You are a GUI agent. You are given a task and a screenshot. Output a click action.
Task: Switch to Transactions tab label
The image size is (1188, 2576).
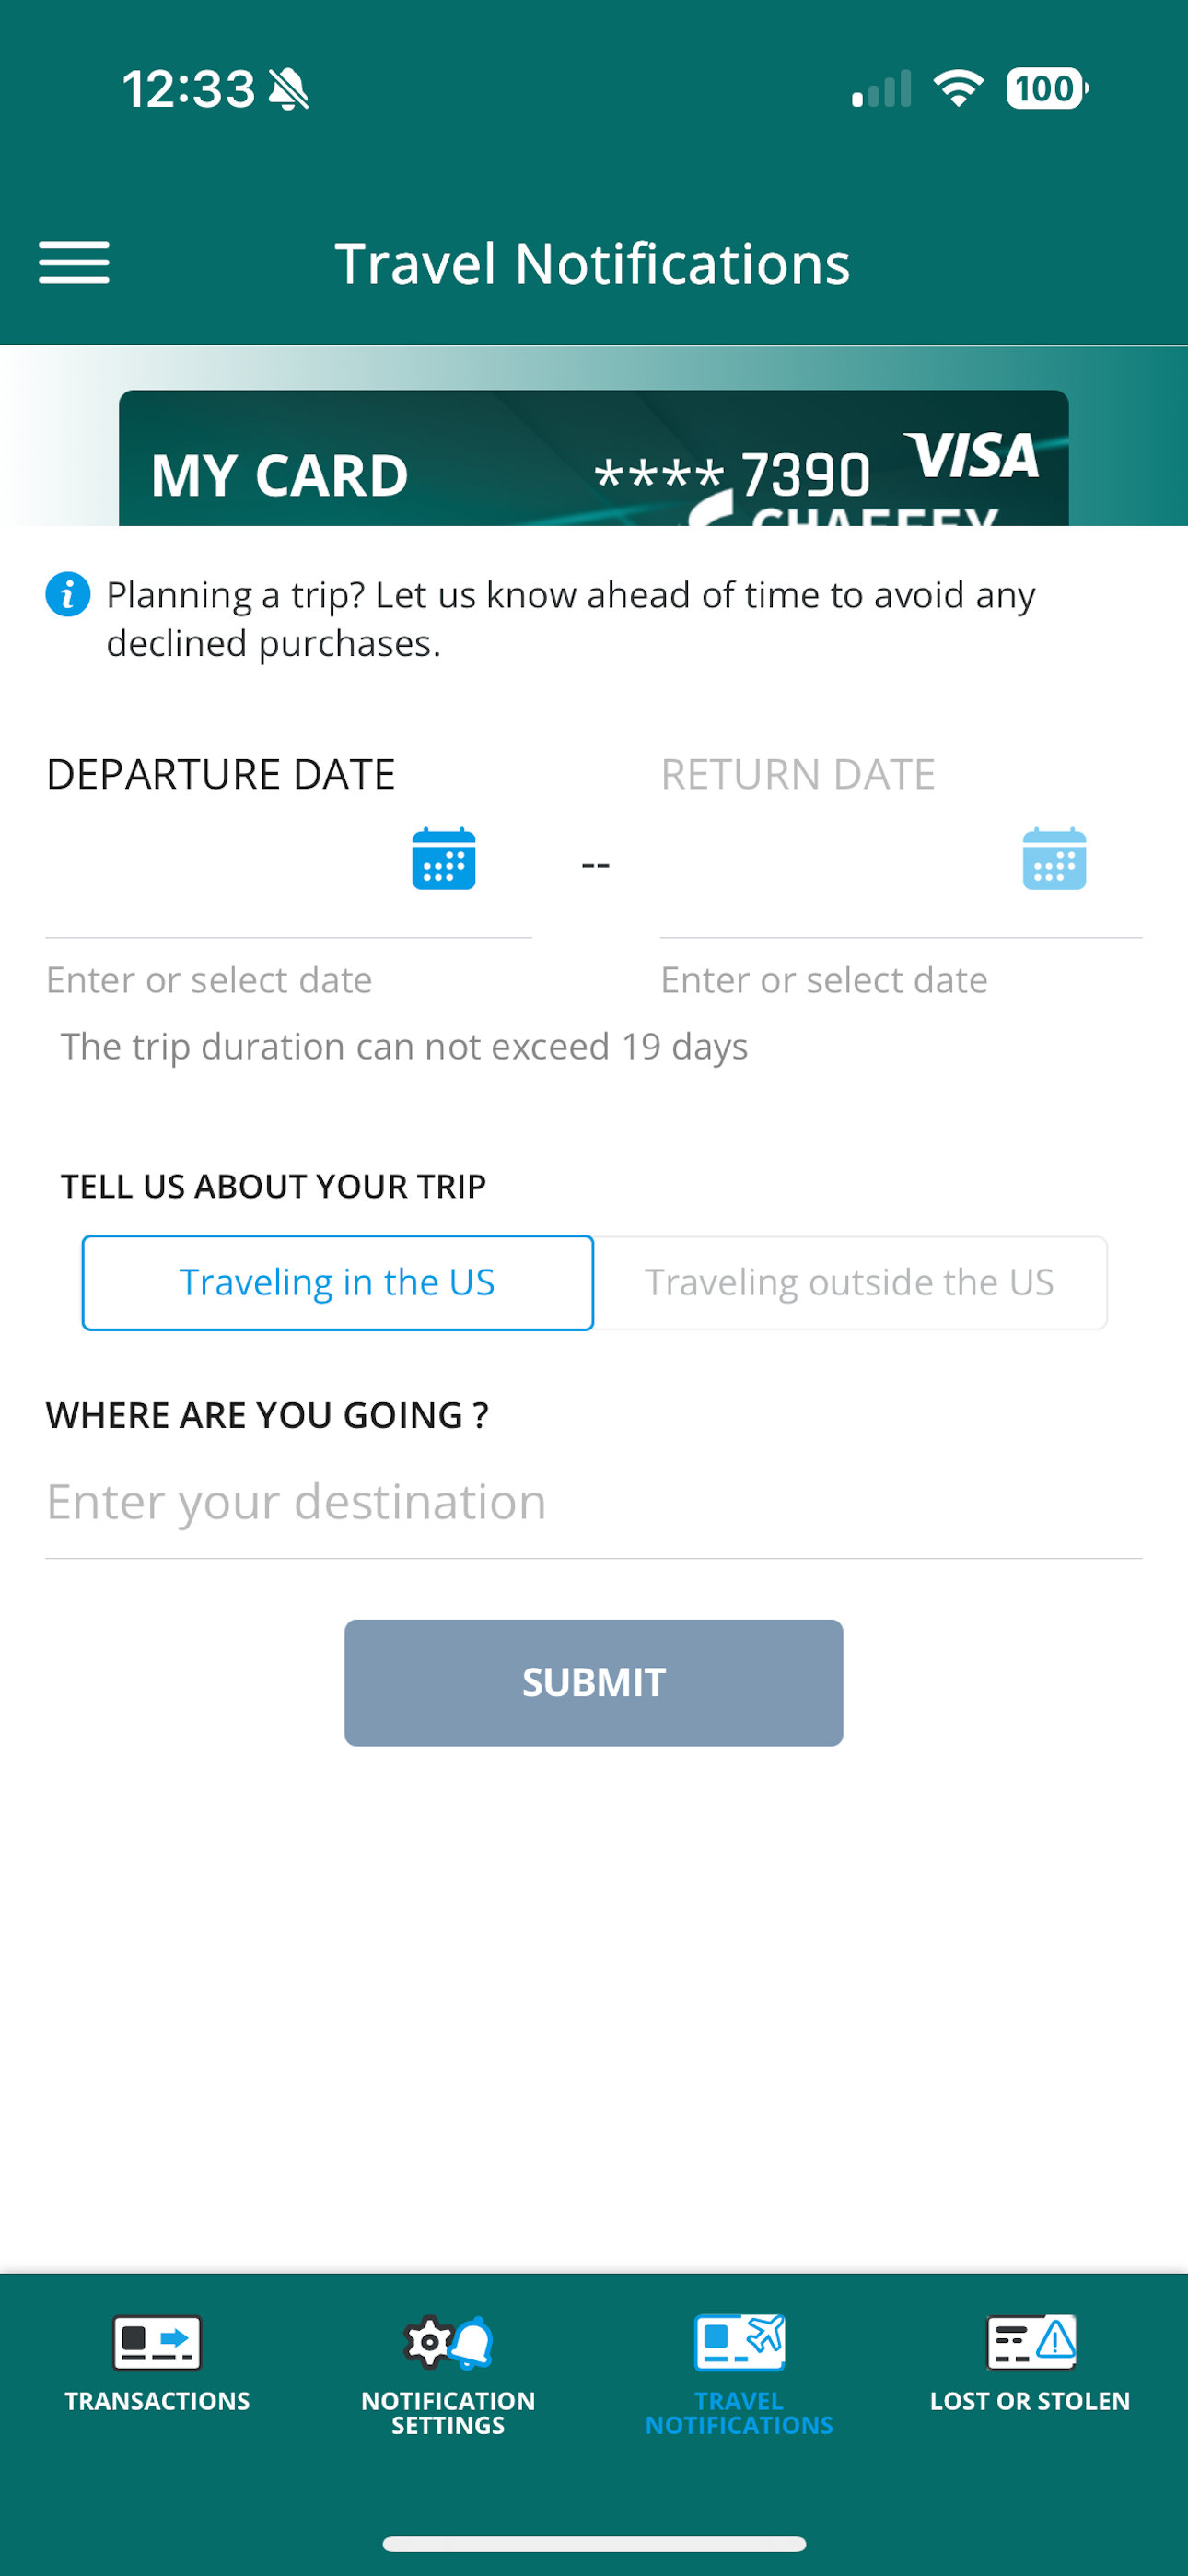[157, 2401]
